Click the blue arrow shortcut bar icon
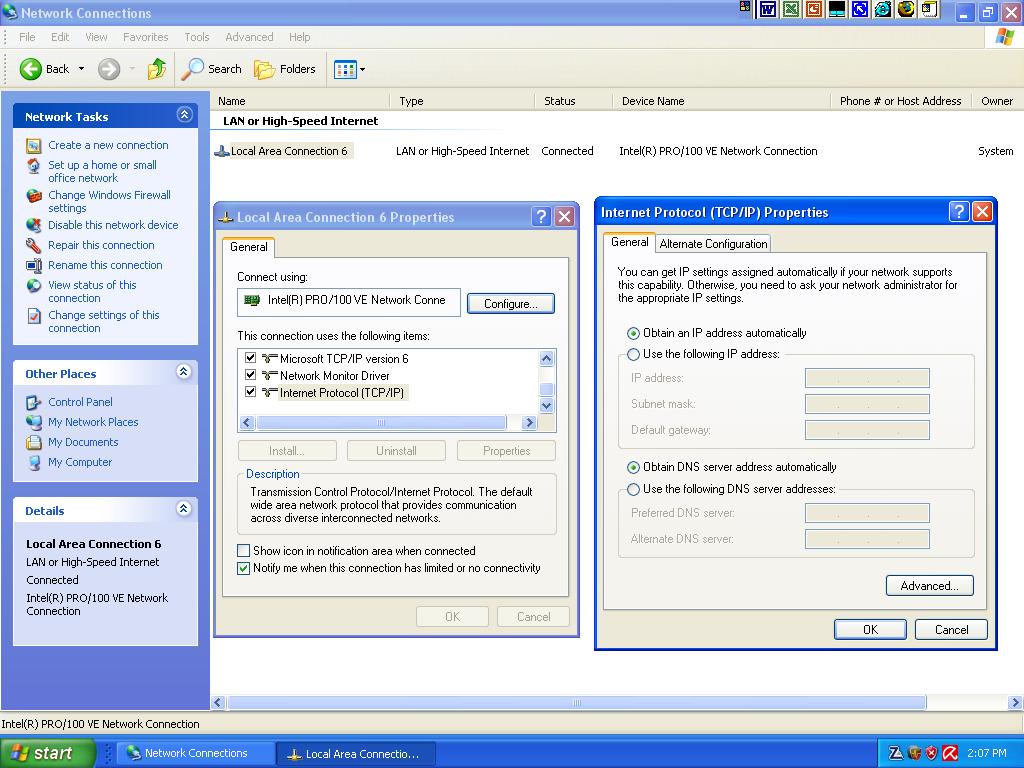 [860, 9]
